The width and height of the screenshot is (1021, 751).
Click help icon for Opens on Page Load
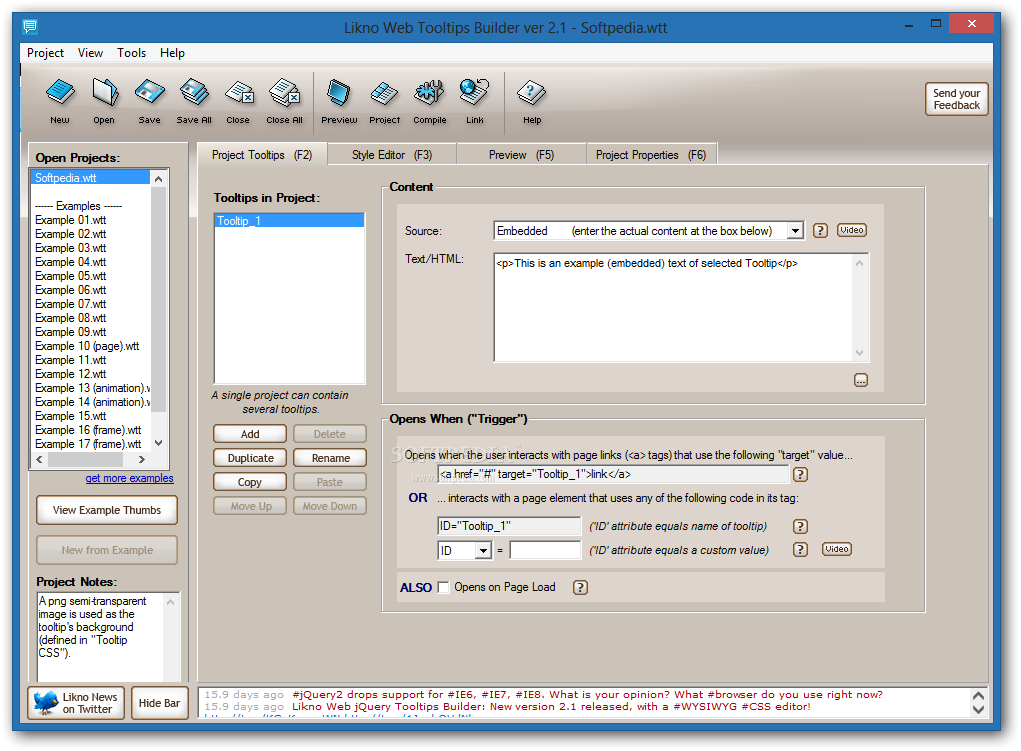(580, 588)
